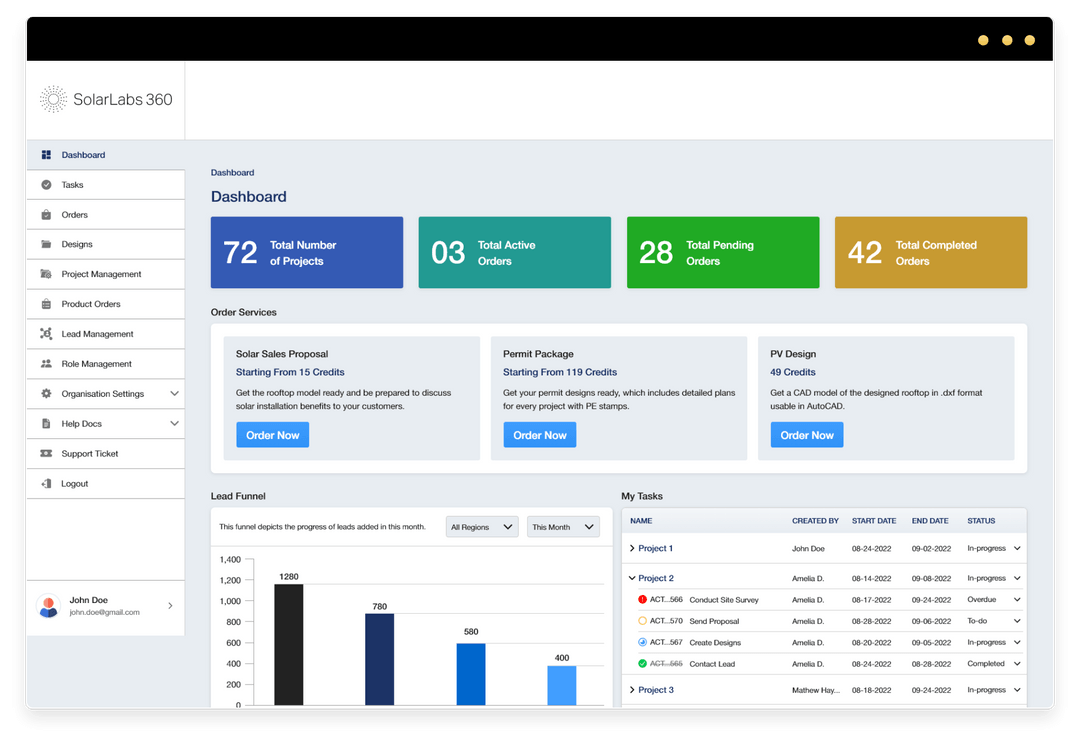The image size is (1080, 743).
Task: Select Product Orders menu item
Action: 91,304
